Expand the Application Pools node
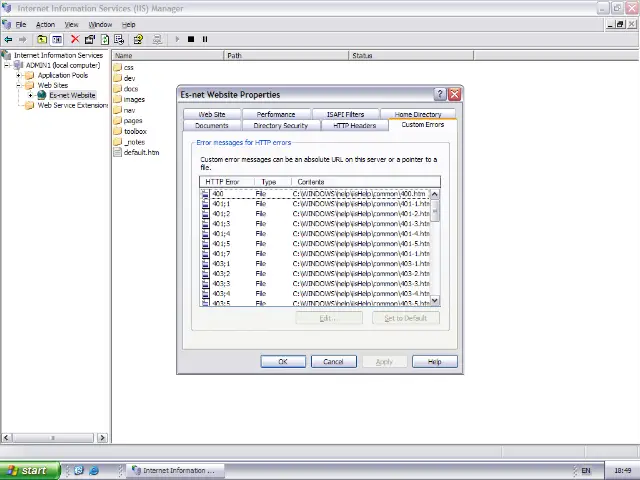Viewport: 640px width, 480px height. point(18,75)
